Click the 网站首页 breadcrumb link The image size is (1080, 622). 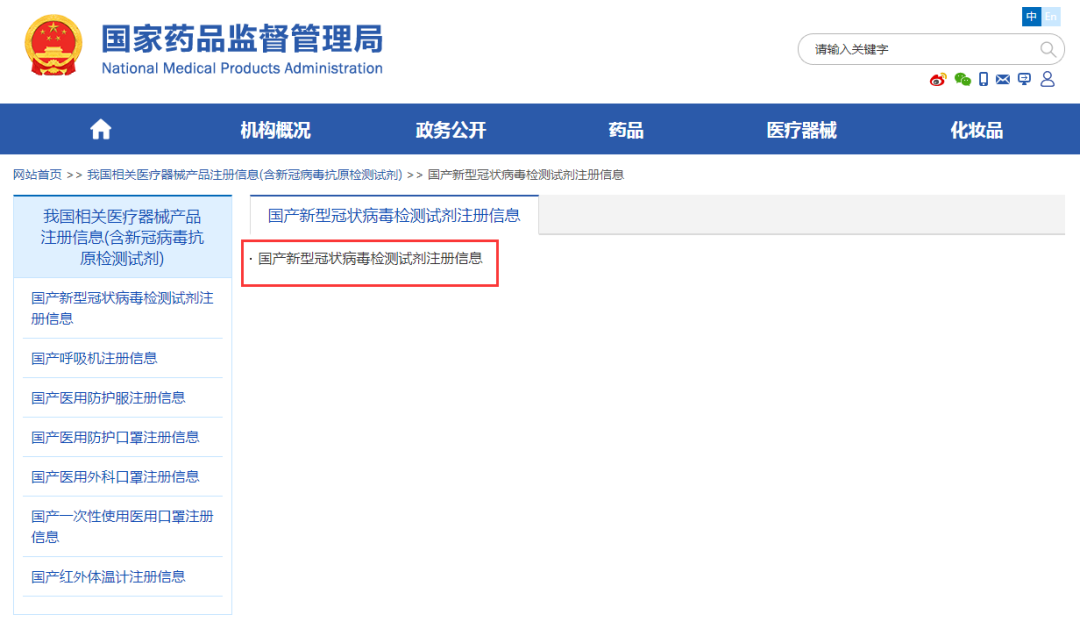click(37, 175)
